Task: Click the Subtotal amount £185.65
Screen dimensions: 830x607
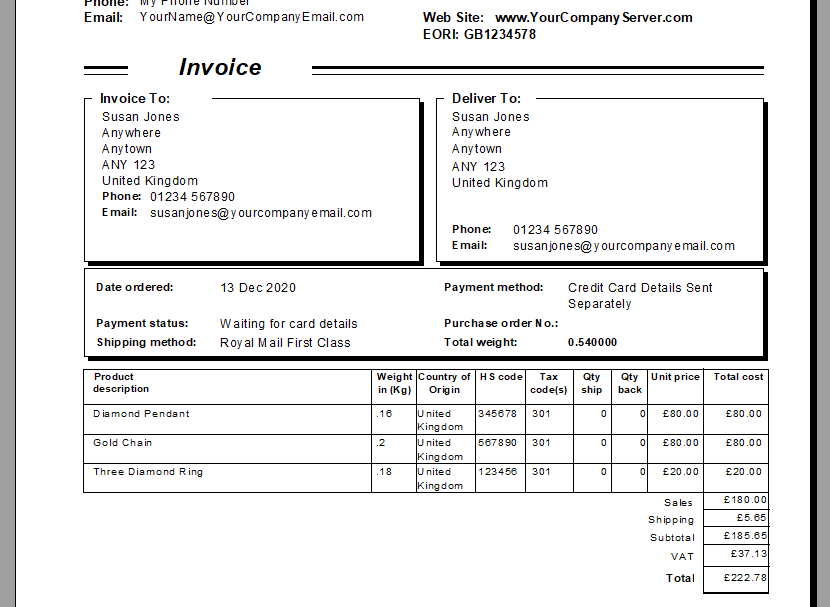Action: tap(745, 536)
